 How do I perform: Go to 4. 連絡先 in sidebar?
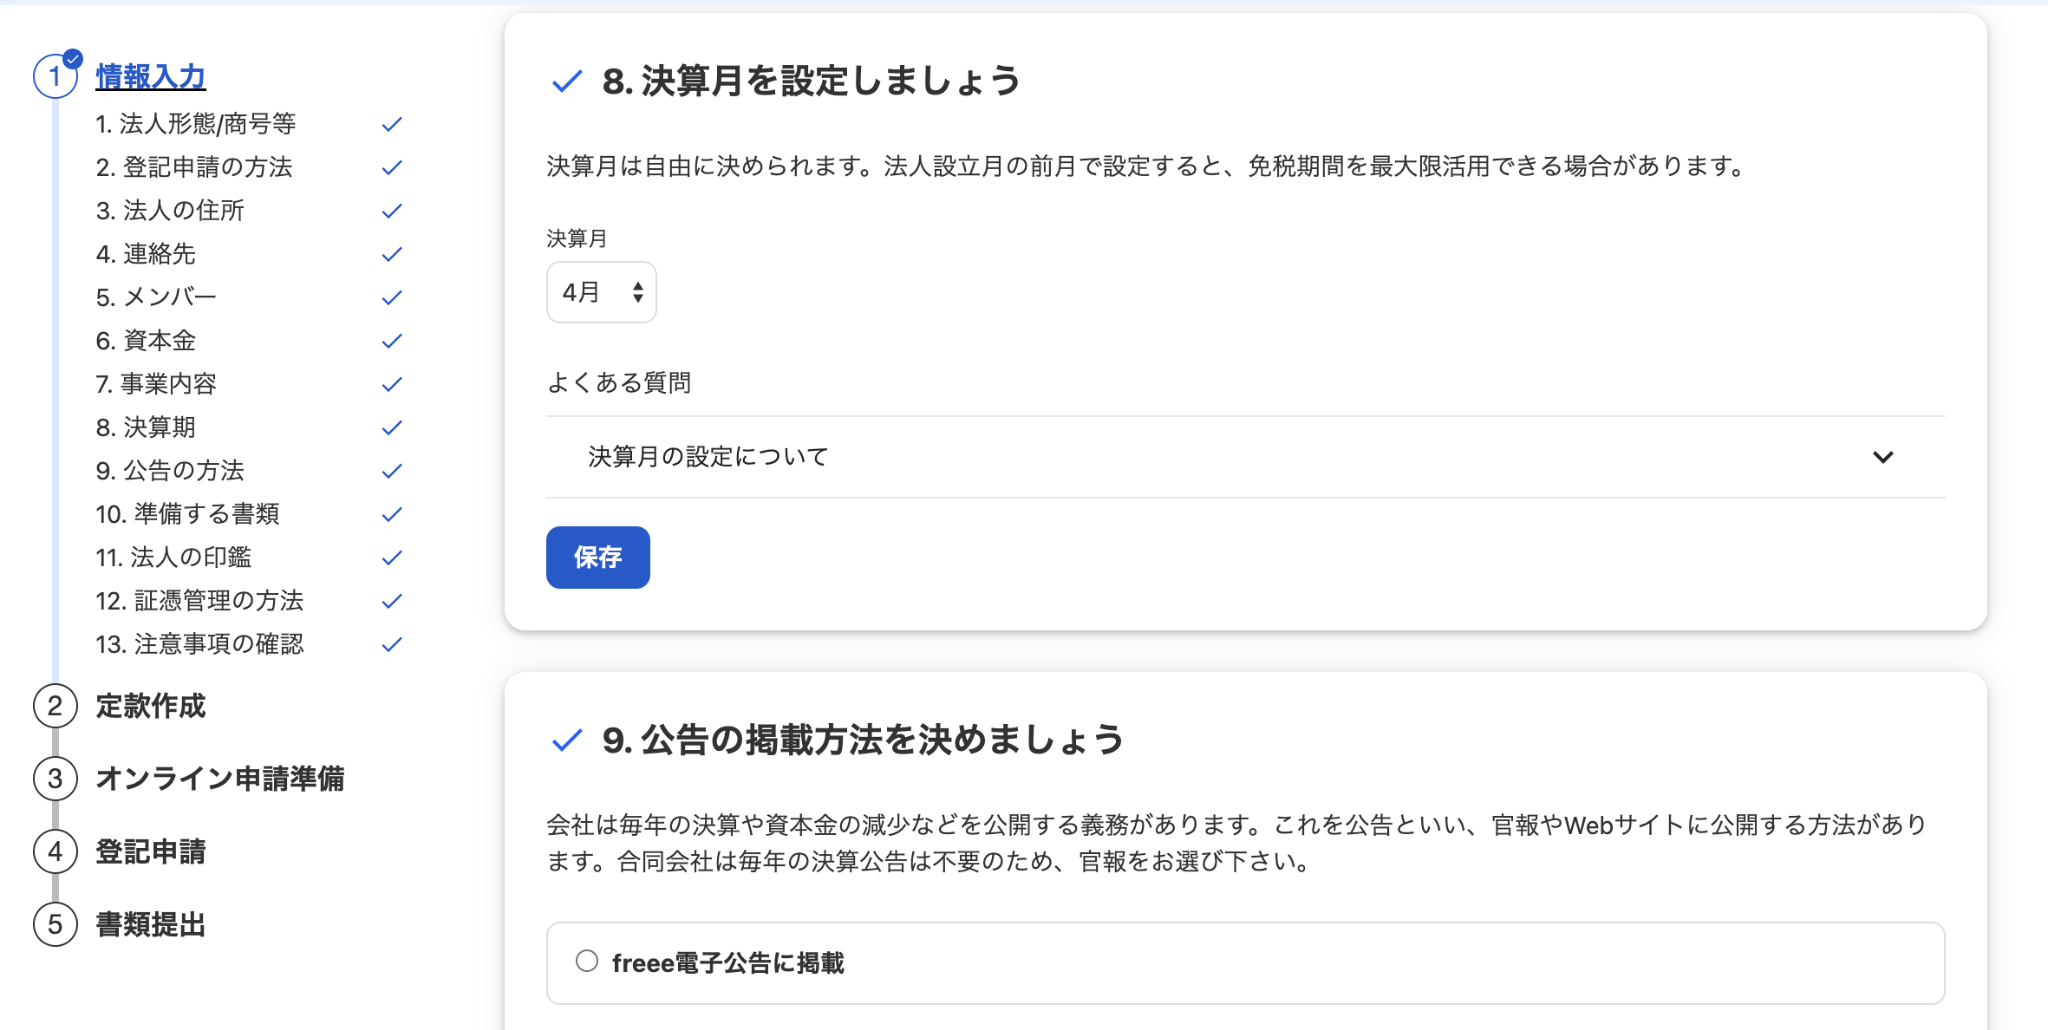pos(146,254)
